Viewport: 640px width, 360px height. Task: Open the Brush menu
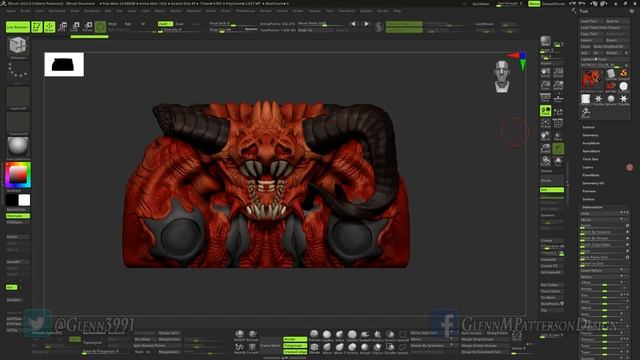tap(25, 11)
